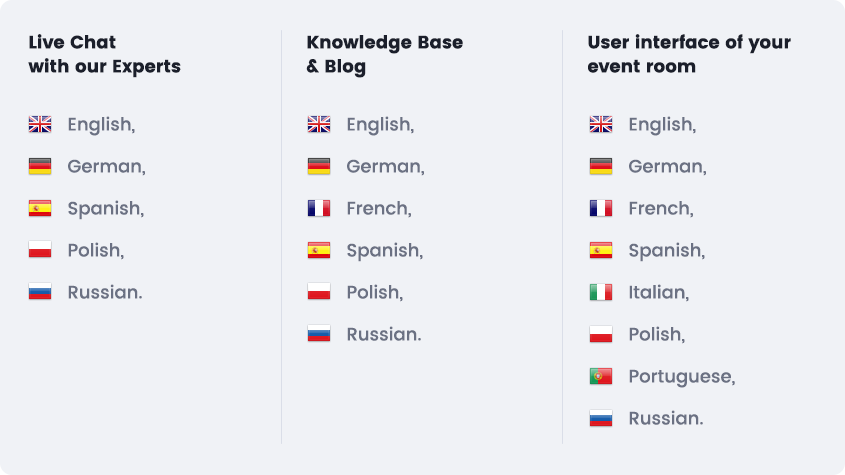Viewport: 845px width, 475px height.
Task: Click the German label in Knowledge Base column
Action: point(385,167)
